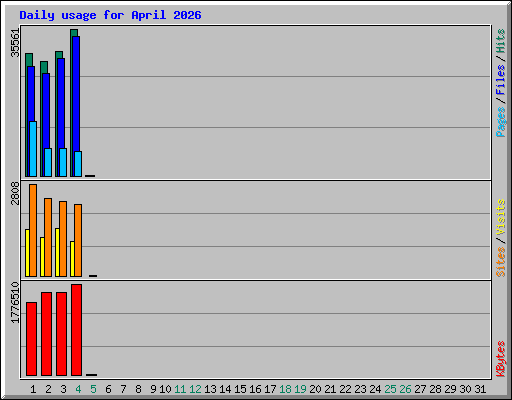Click the day 2 dark blue files bar

point(46,110)
